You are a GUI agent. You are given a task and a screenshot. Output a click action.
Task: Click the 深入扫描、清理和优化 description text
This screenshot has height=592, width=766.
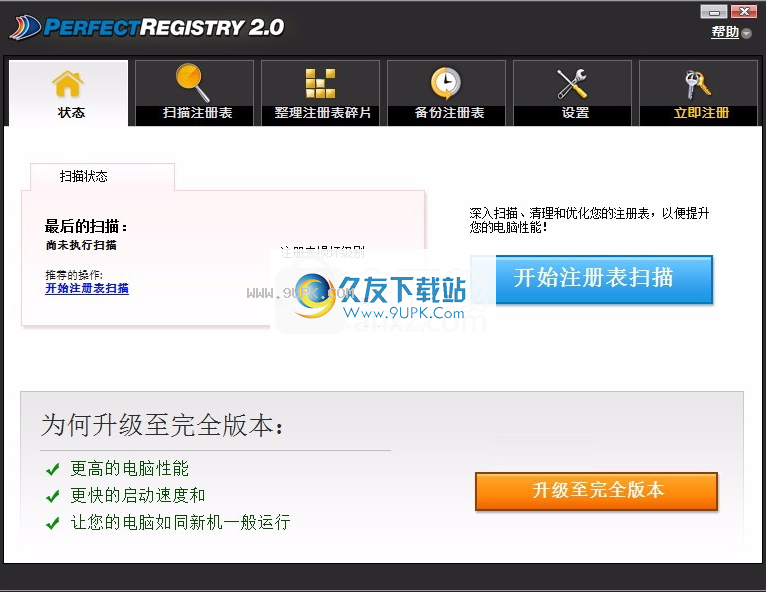pyautogui.click(x=589, y=220)
